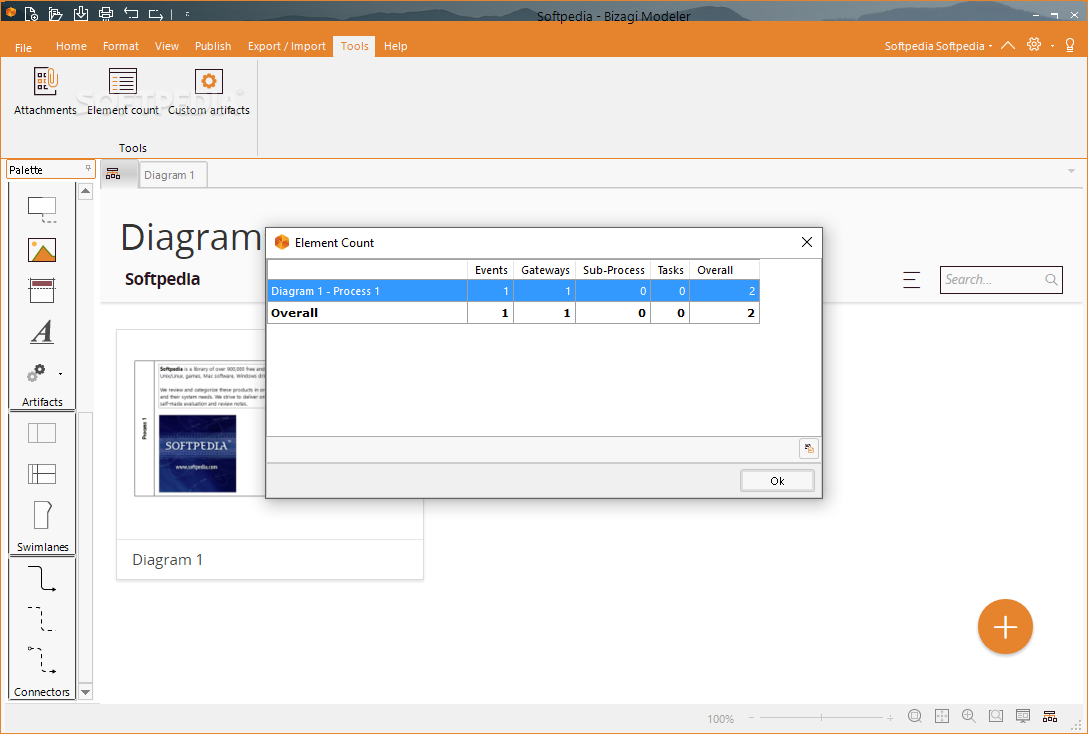Click the center diagram icon in status bar
This screenshot has width=1088, height=734.
click(942, 716)
